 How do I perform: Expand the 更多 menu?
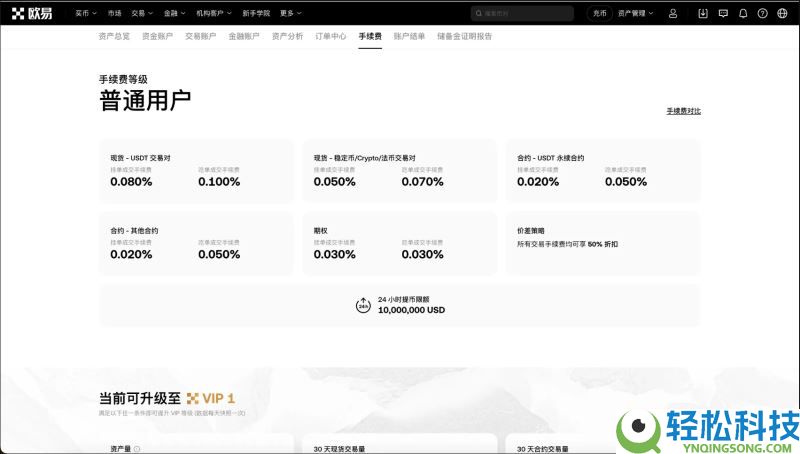[x=290, y=14]
